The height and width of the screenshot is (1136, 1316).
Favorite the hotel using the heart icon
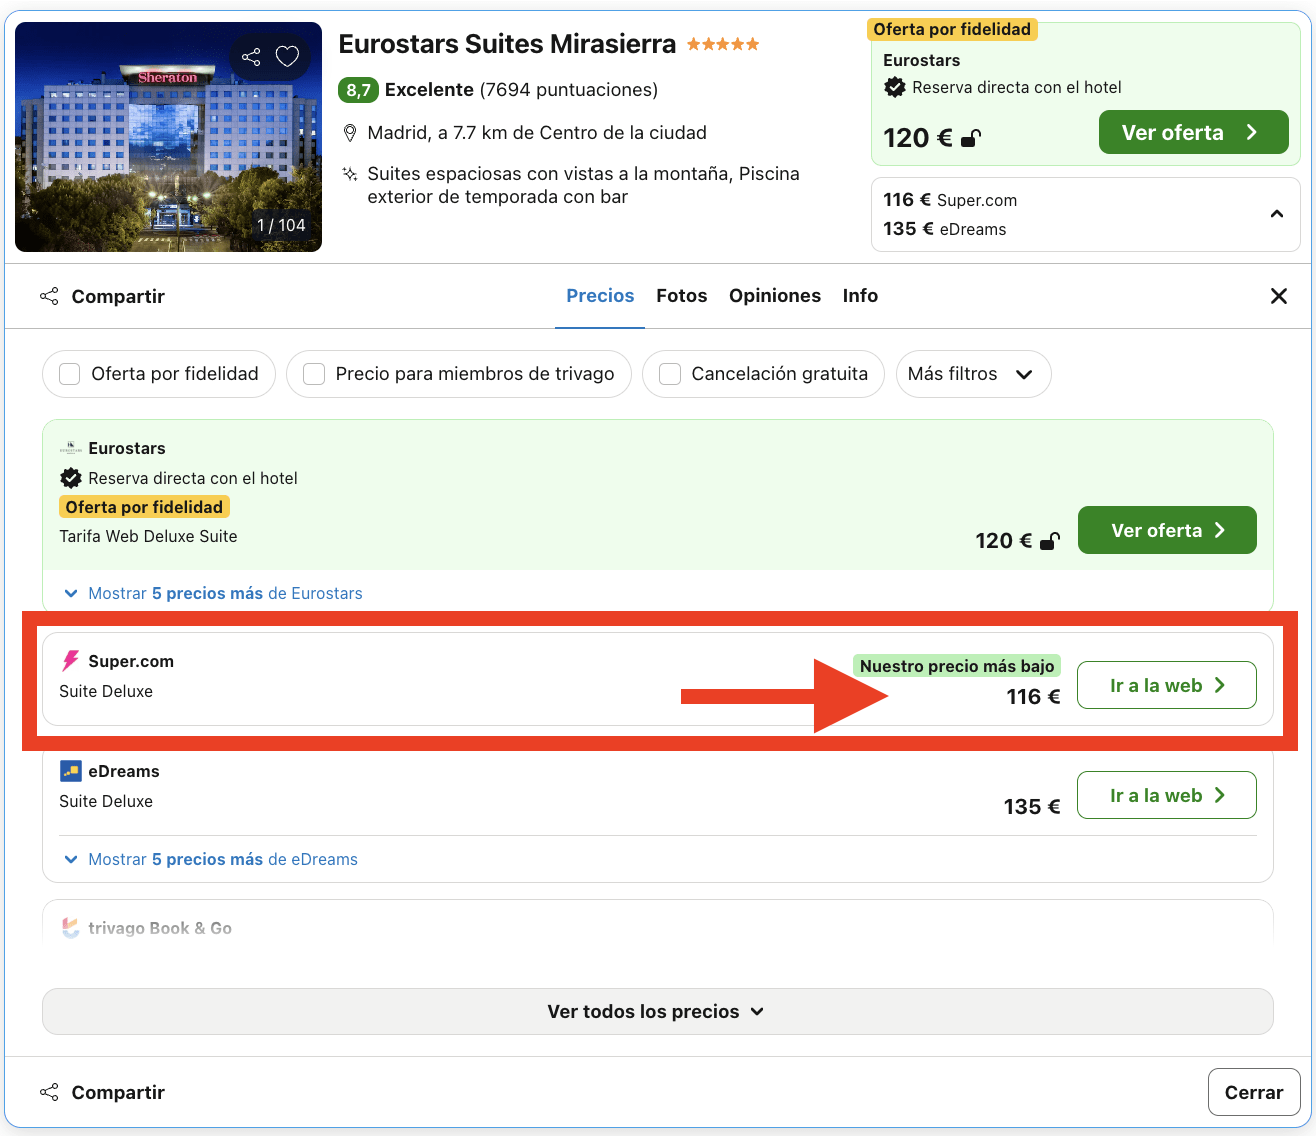pyautogui.click(x=288, y=57)
